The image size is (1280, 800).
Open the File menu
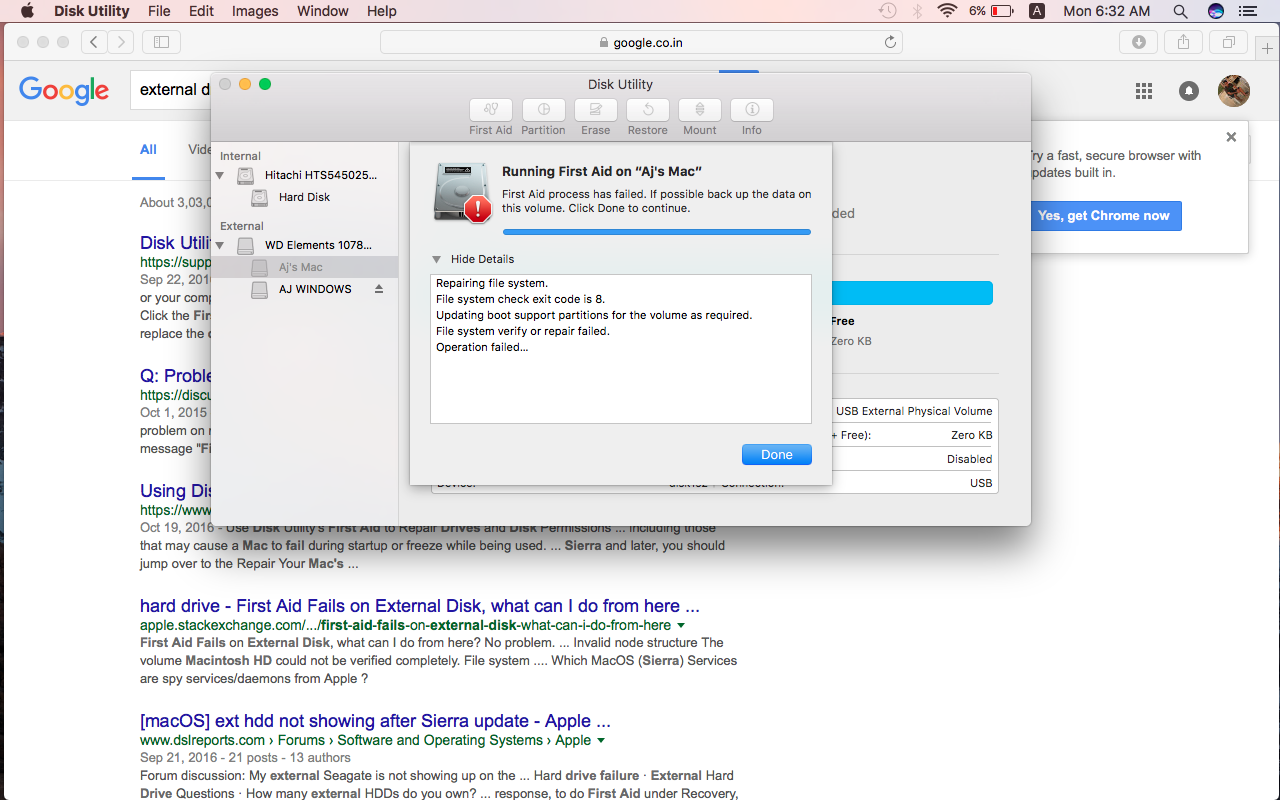tap(159, 11)
